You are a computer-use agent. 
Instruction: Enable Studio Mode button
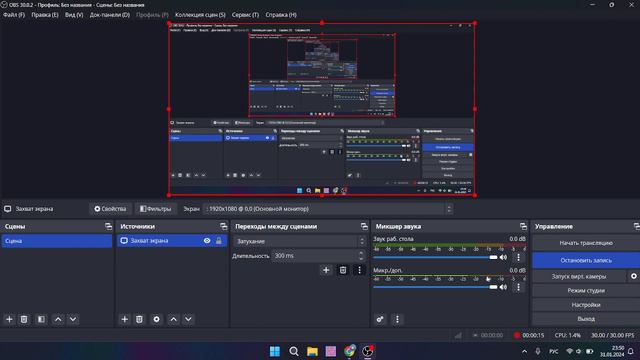tap(586, 291)
